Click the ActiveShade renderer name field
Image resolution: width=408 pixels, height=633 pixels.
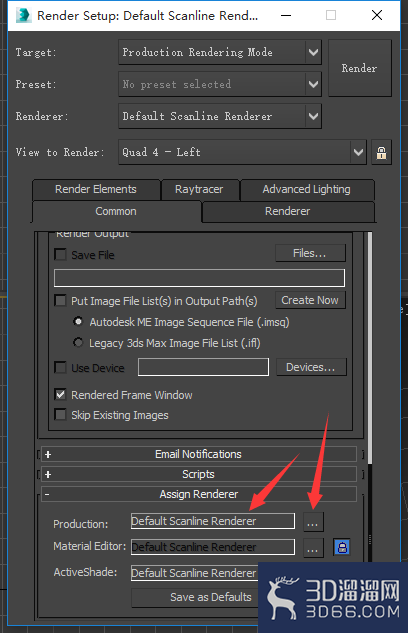(x=195, y=573)
